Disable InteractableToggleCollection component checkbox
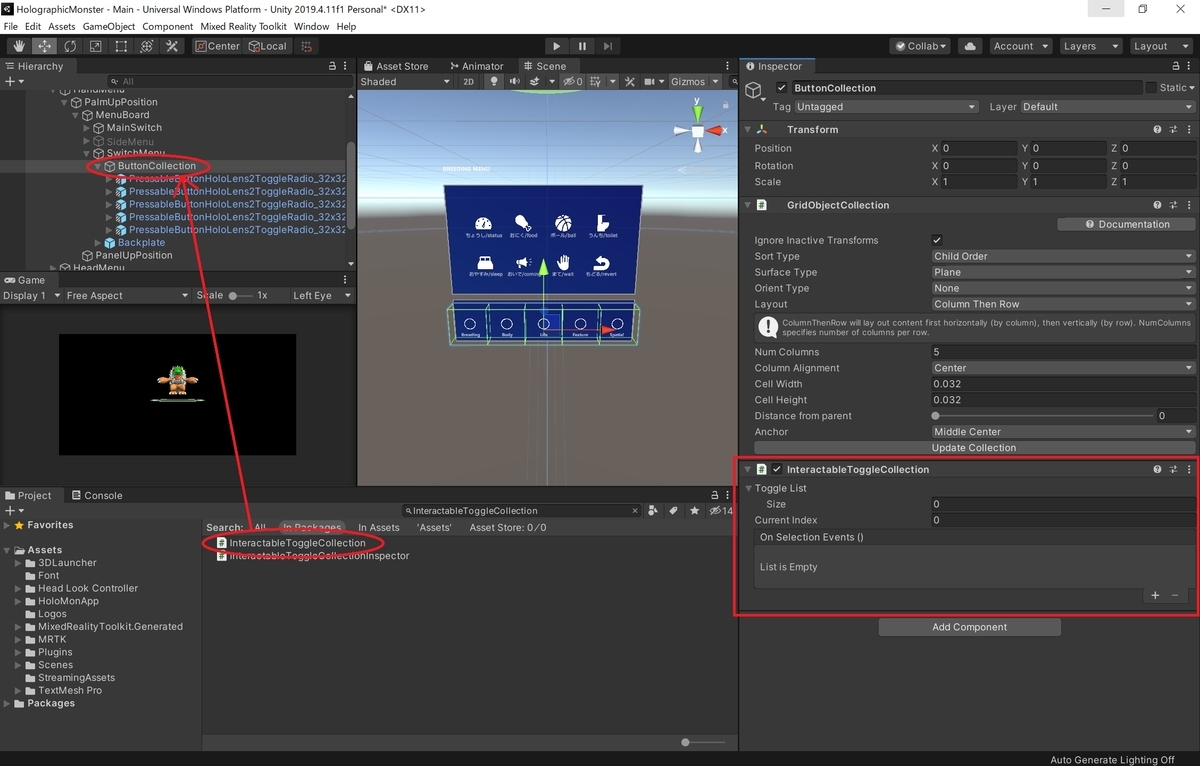This screenshot has height=766, width=1200. [x=777, y=469]
